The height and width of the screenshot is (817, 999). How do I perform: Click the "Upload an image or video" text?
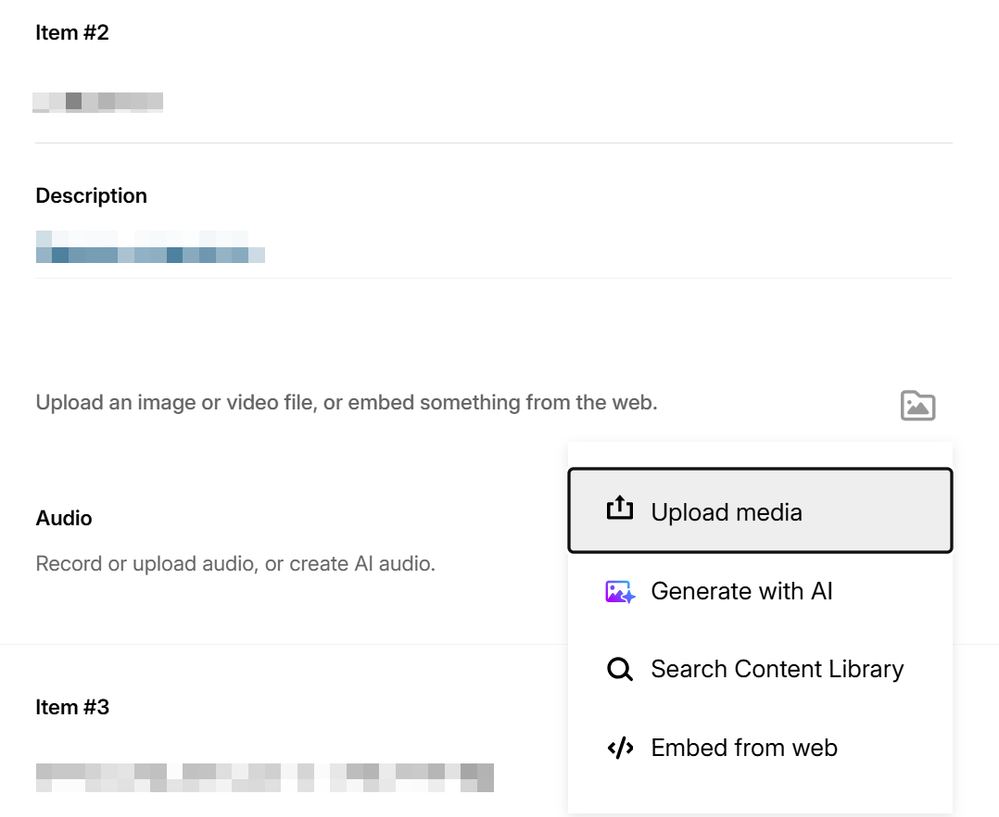tap(346, 403)
